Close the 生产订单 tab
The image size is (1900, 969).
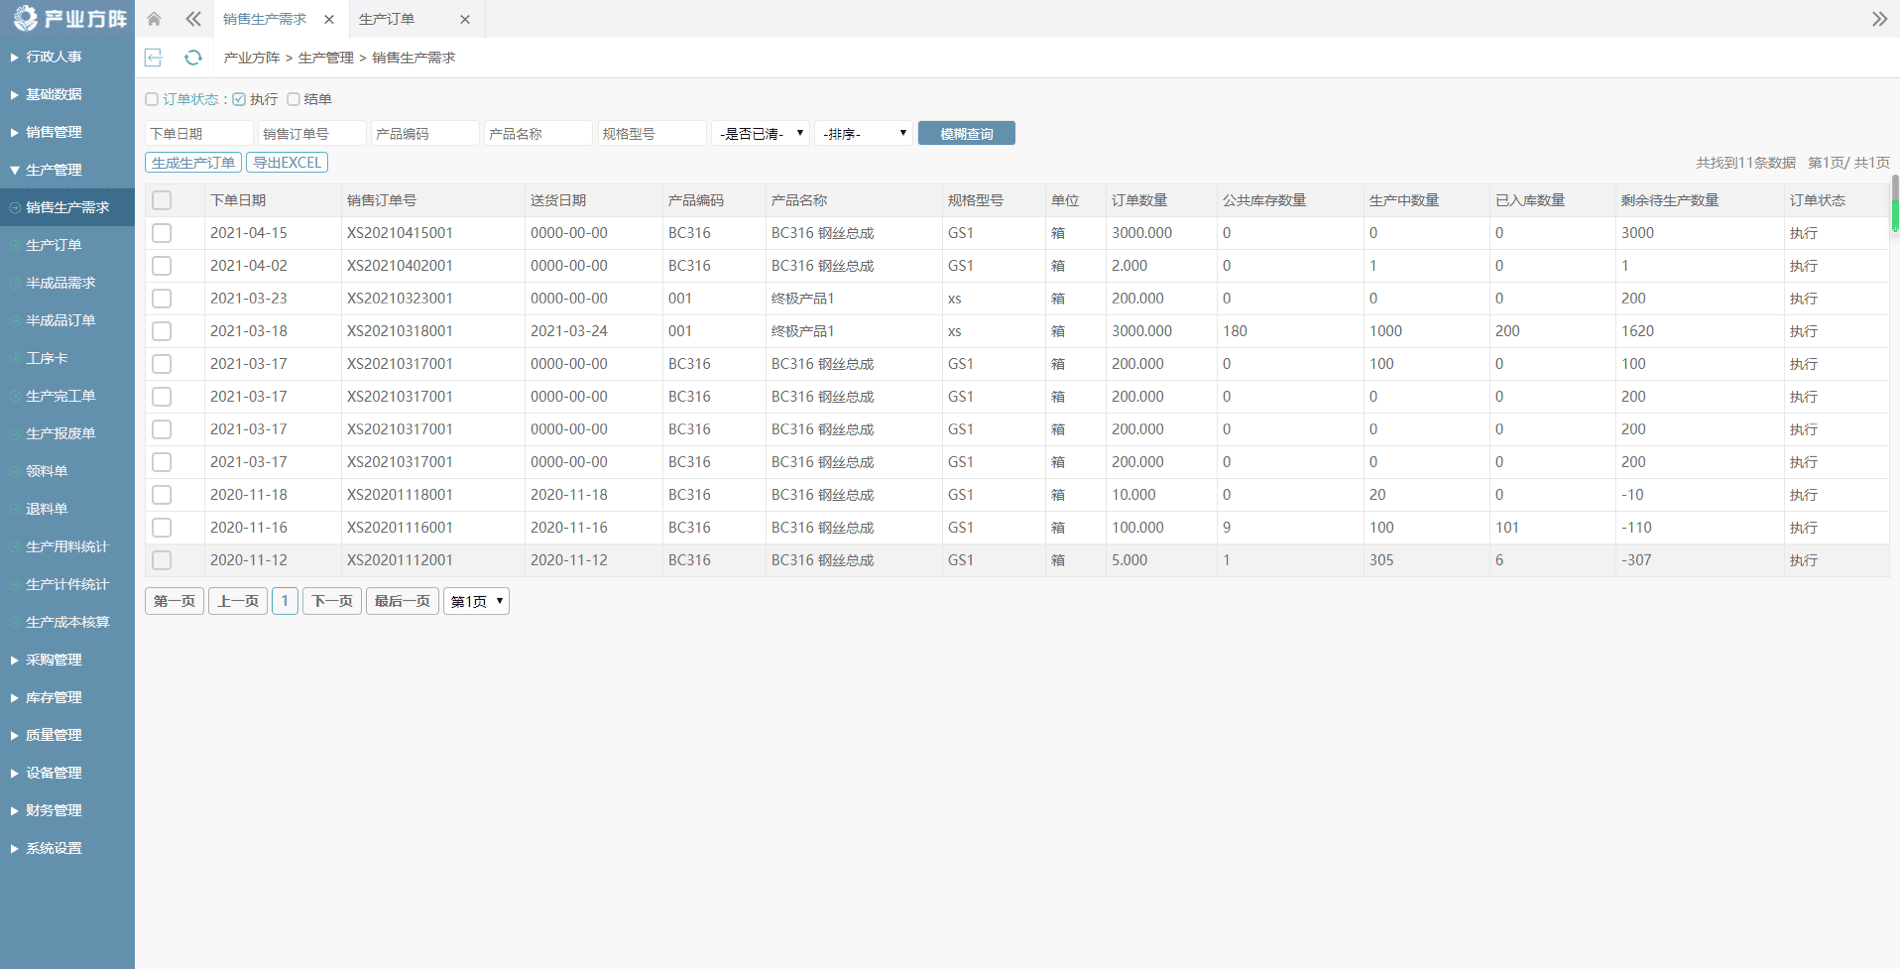pyautogui.click(x=465, y=19)
